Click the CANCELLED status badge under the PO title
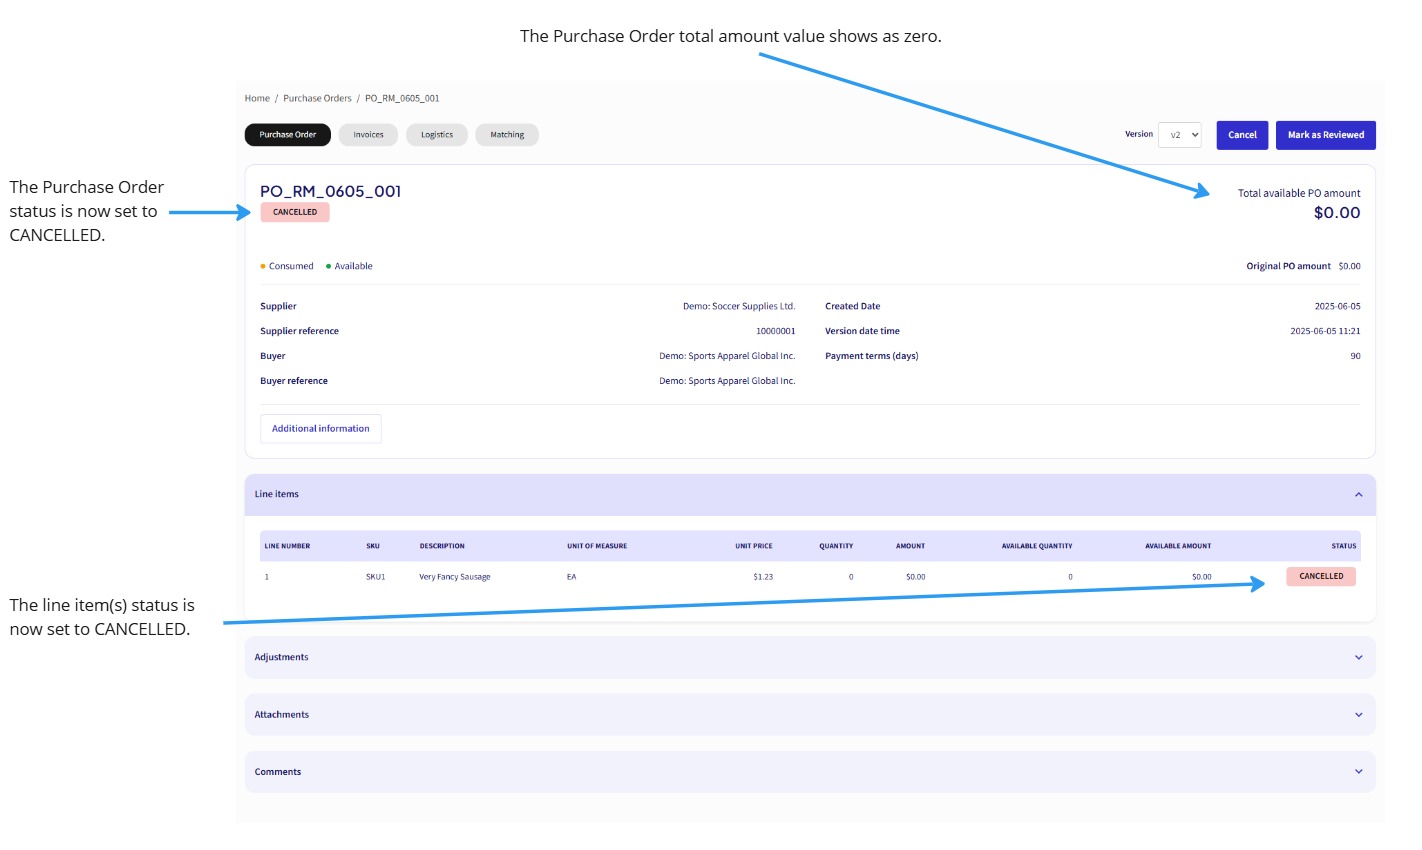This screenshot has width=1422, height=850. coord(294,212)
